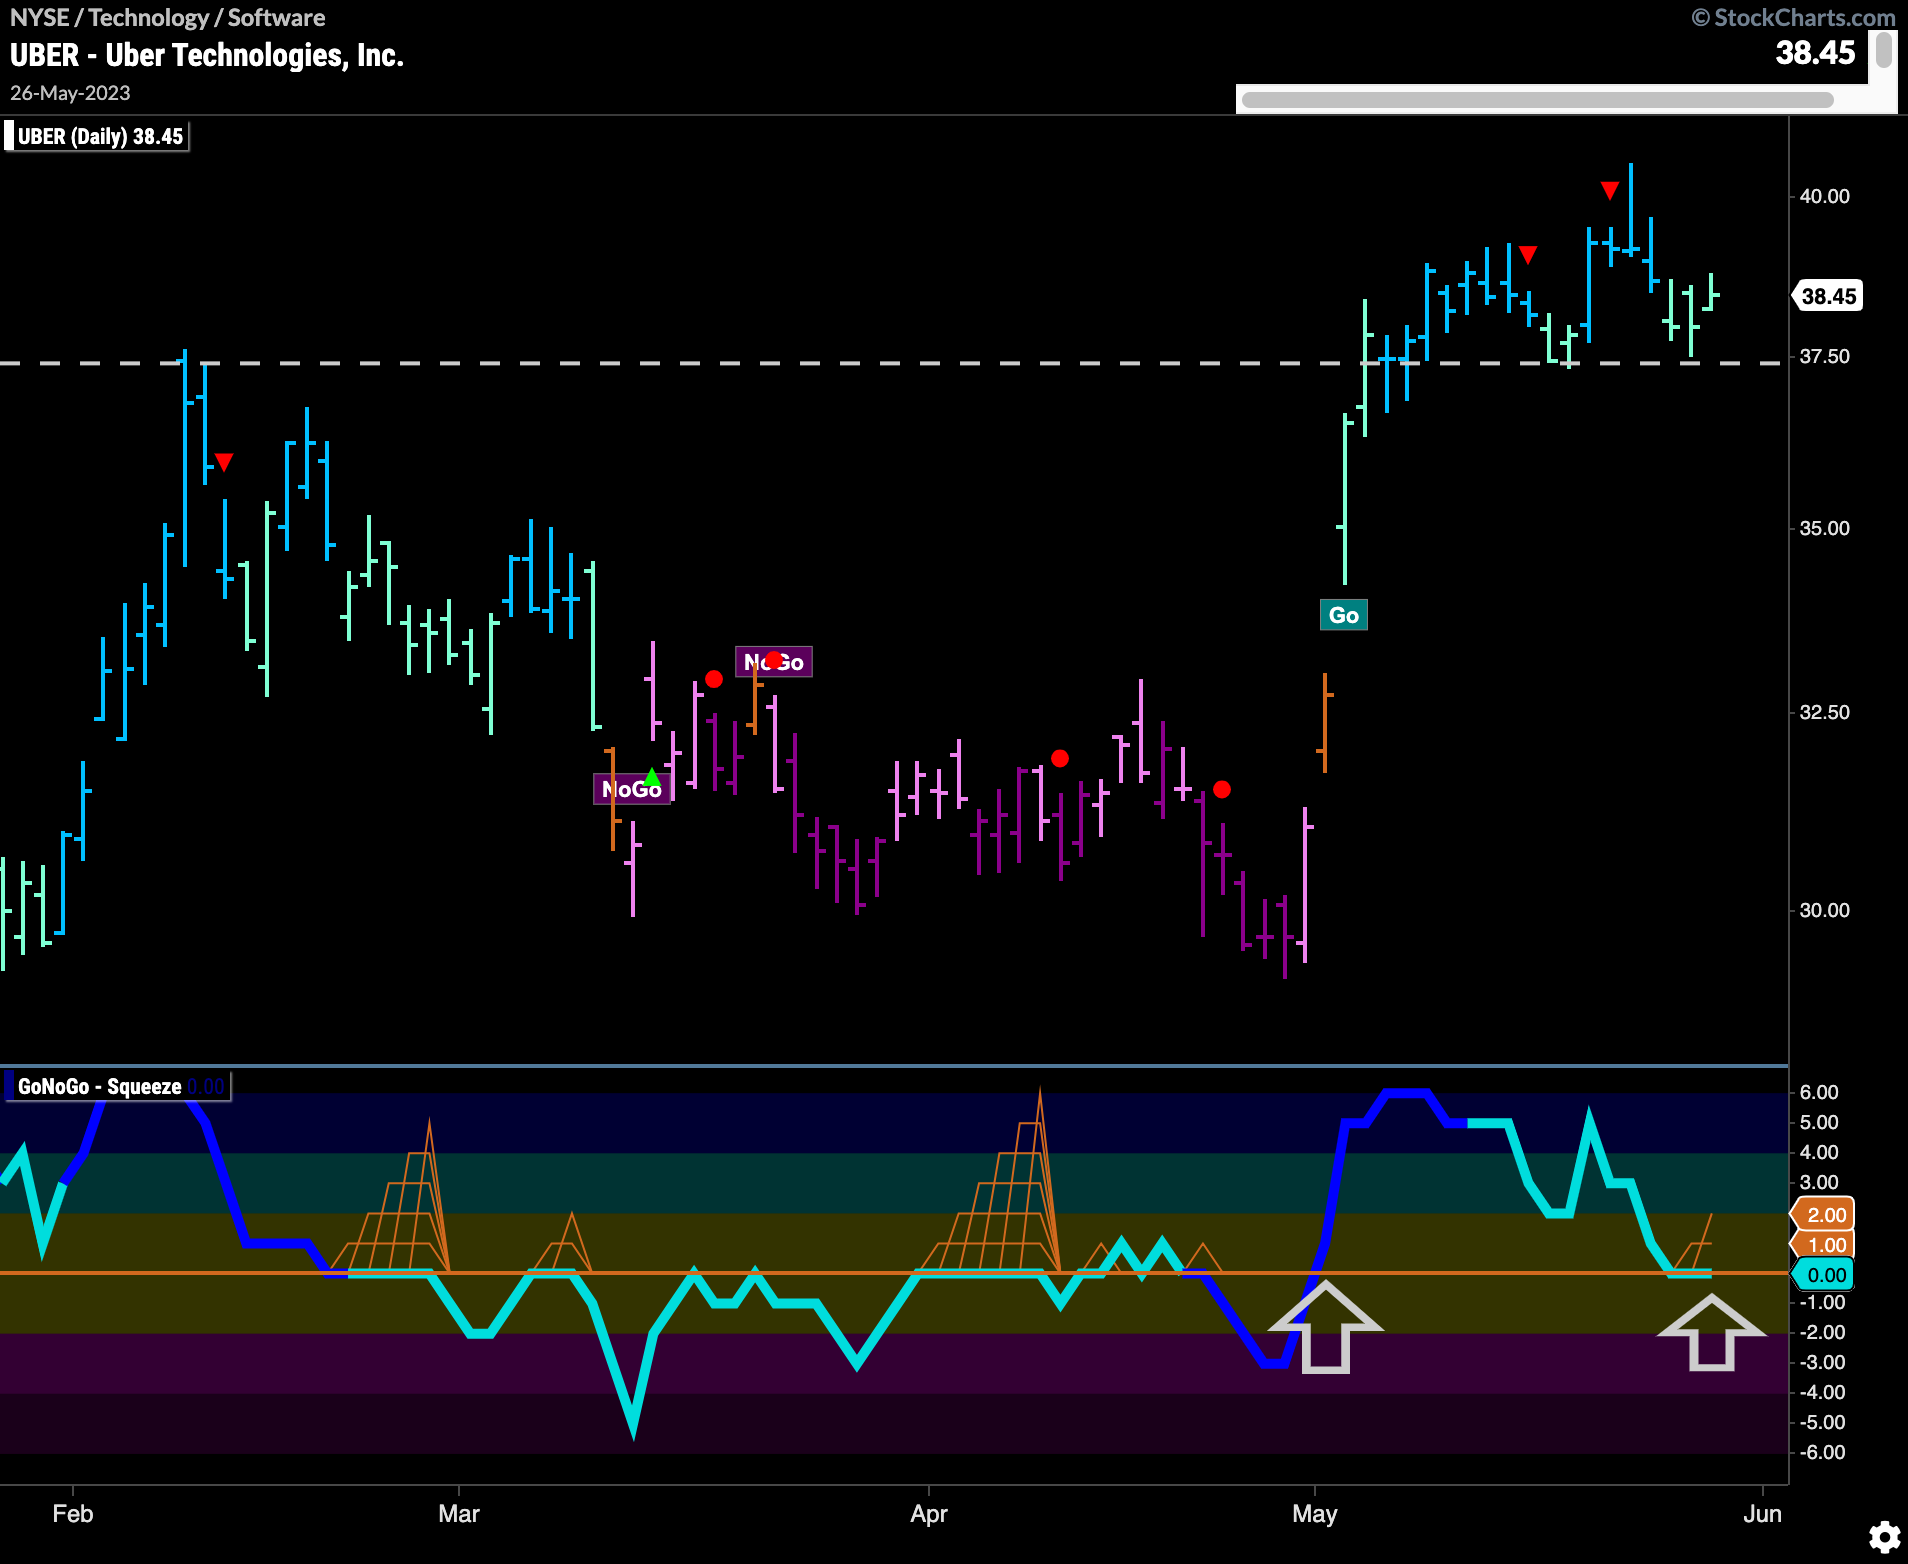Screen dimensions: 1908x1564
Task: Click the UBER - Uber Technologies, Inc. title
Action: pos(207,55)
